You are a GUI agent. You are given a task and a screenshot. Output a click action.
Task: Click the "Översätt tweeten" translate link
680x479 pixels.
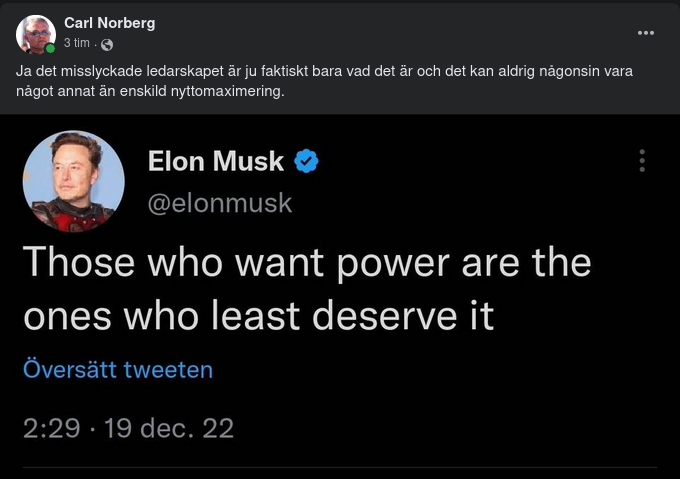118,370
